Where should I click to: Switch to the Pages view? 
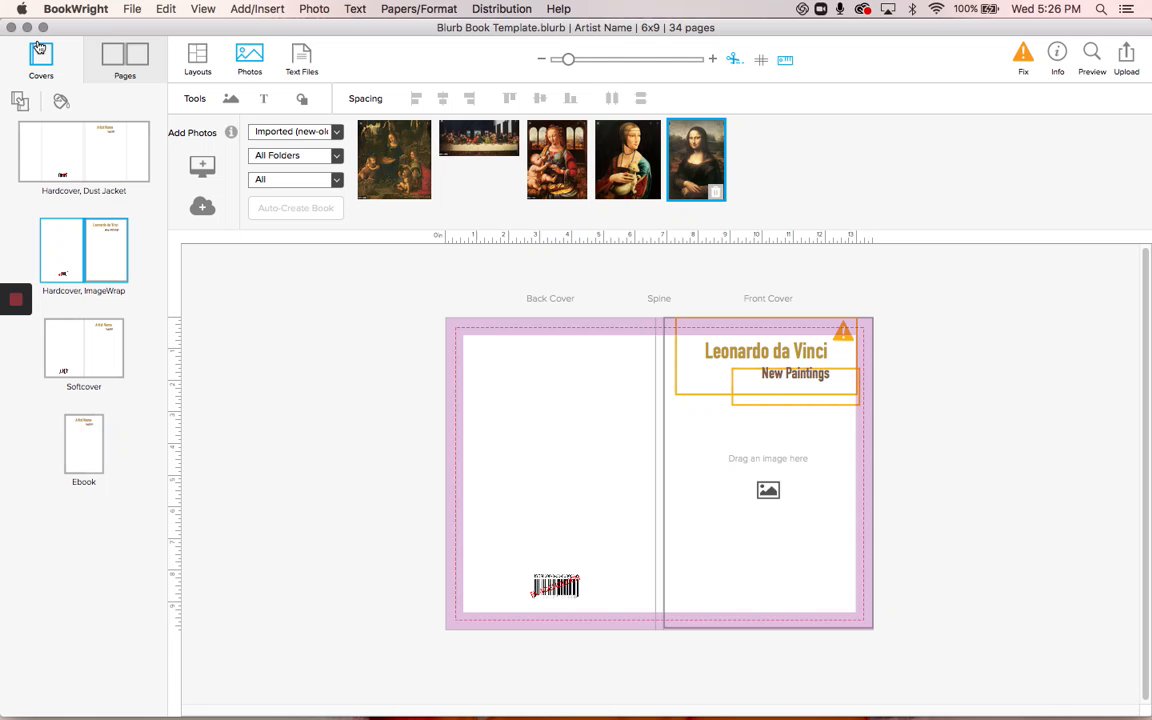pyautogui.click(x=125, y=60)
